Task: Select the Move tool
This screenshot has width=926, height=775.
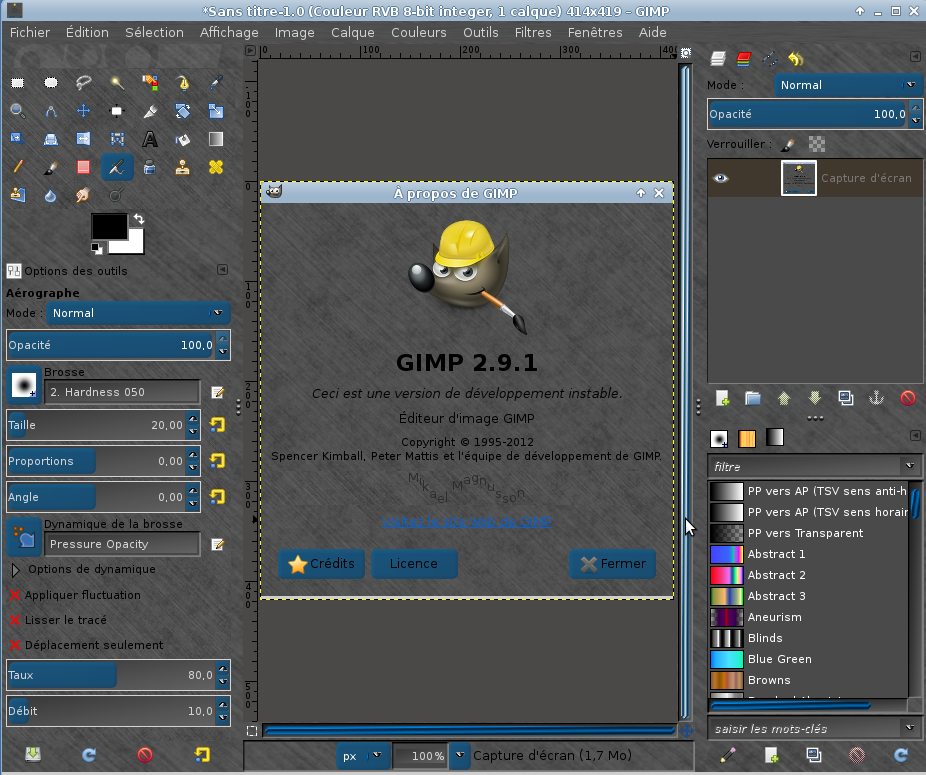Action: (x=84, y=111)
